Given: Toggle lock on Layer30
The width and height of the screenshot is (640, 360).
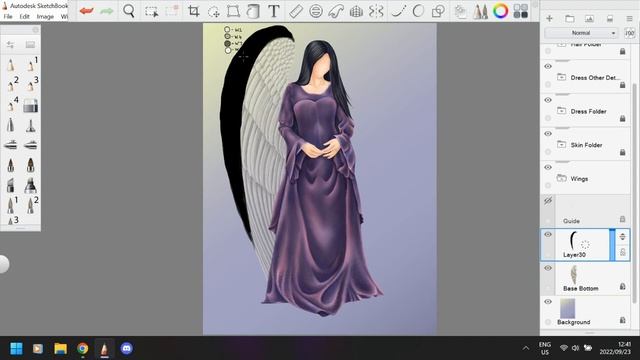Looking at the screenshot, I should [x=622, y=252].
